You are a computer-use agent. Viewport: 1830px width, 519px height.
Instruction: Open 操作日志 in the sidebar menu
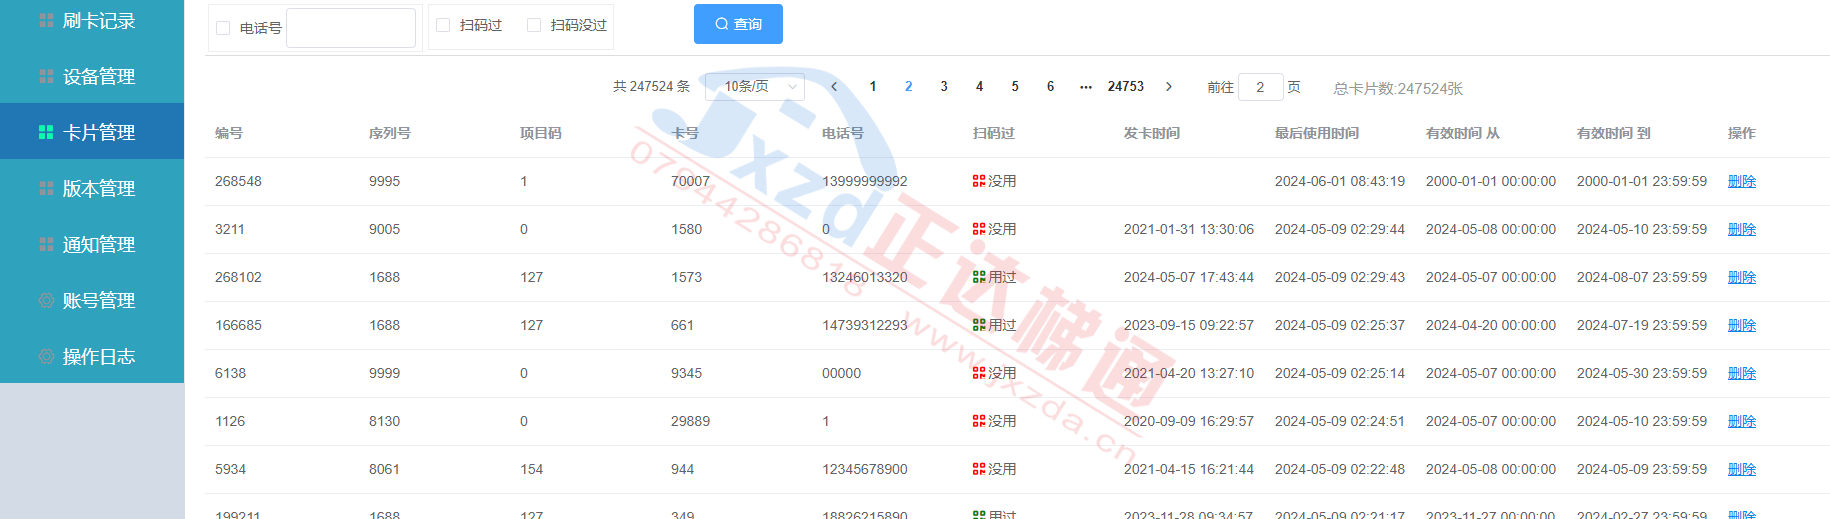coord(98,356)
